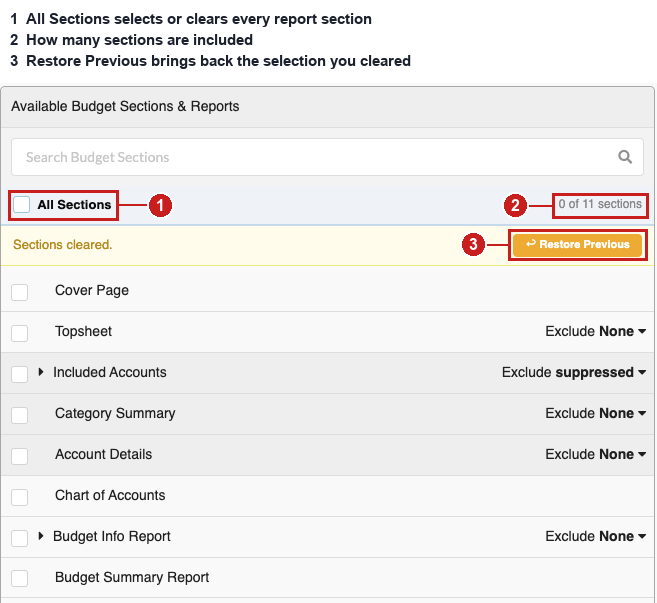Click the Chart of Accounts label
Viewport: 657px width, 603px height.
(x=110, y=496)
